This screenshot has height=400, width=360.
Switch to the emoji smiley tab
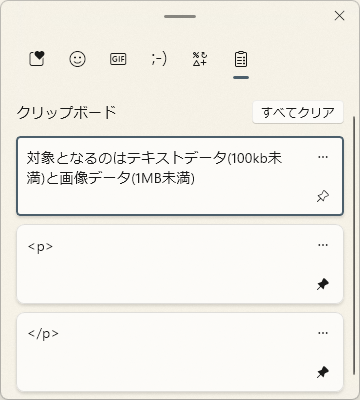coord(78,59)
